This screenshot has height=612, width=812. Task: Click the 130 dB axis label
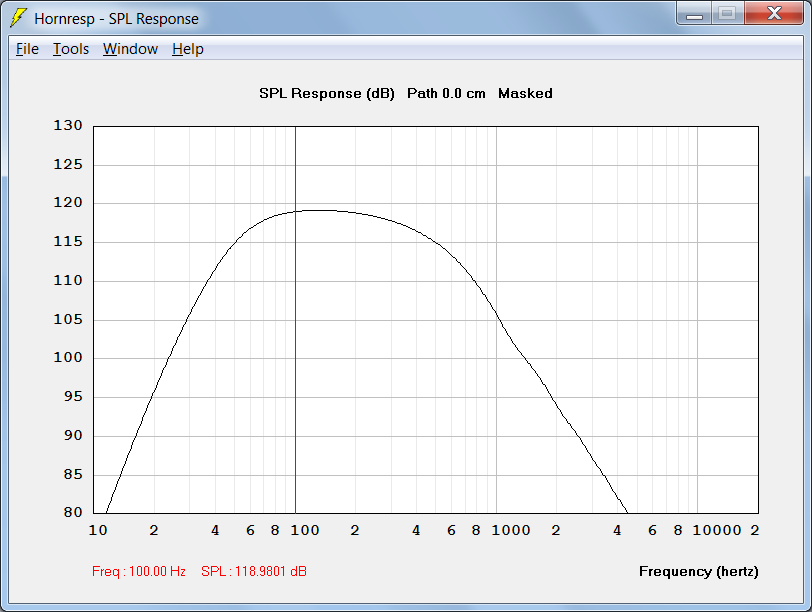[68, 125]
